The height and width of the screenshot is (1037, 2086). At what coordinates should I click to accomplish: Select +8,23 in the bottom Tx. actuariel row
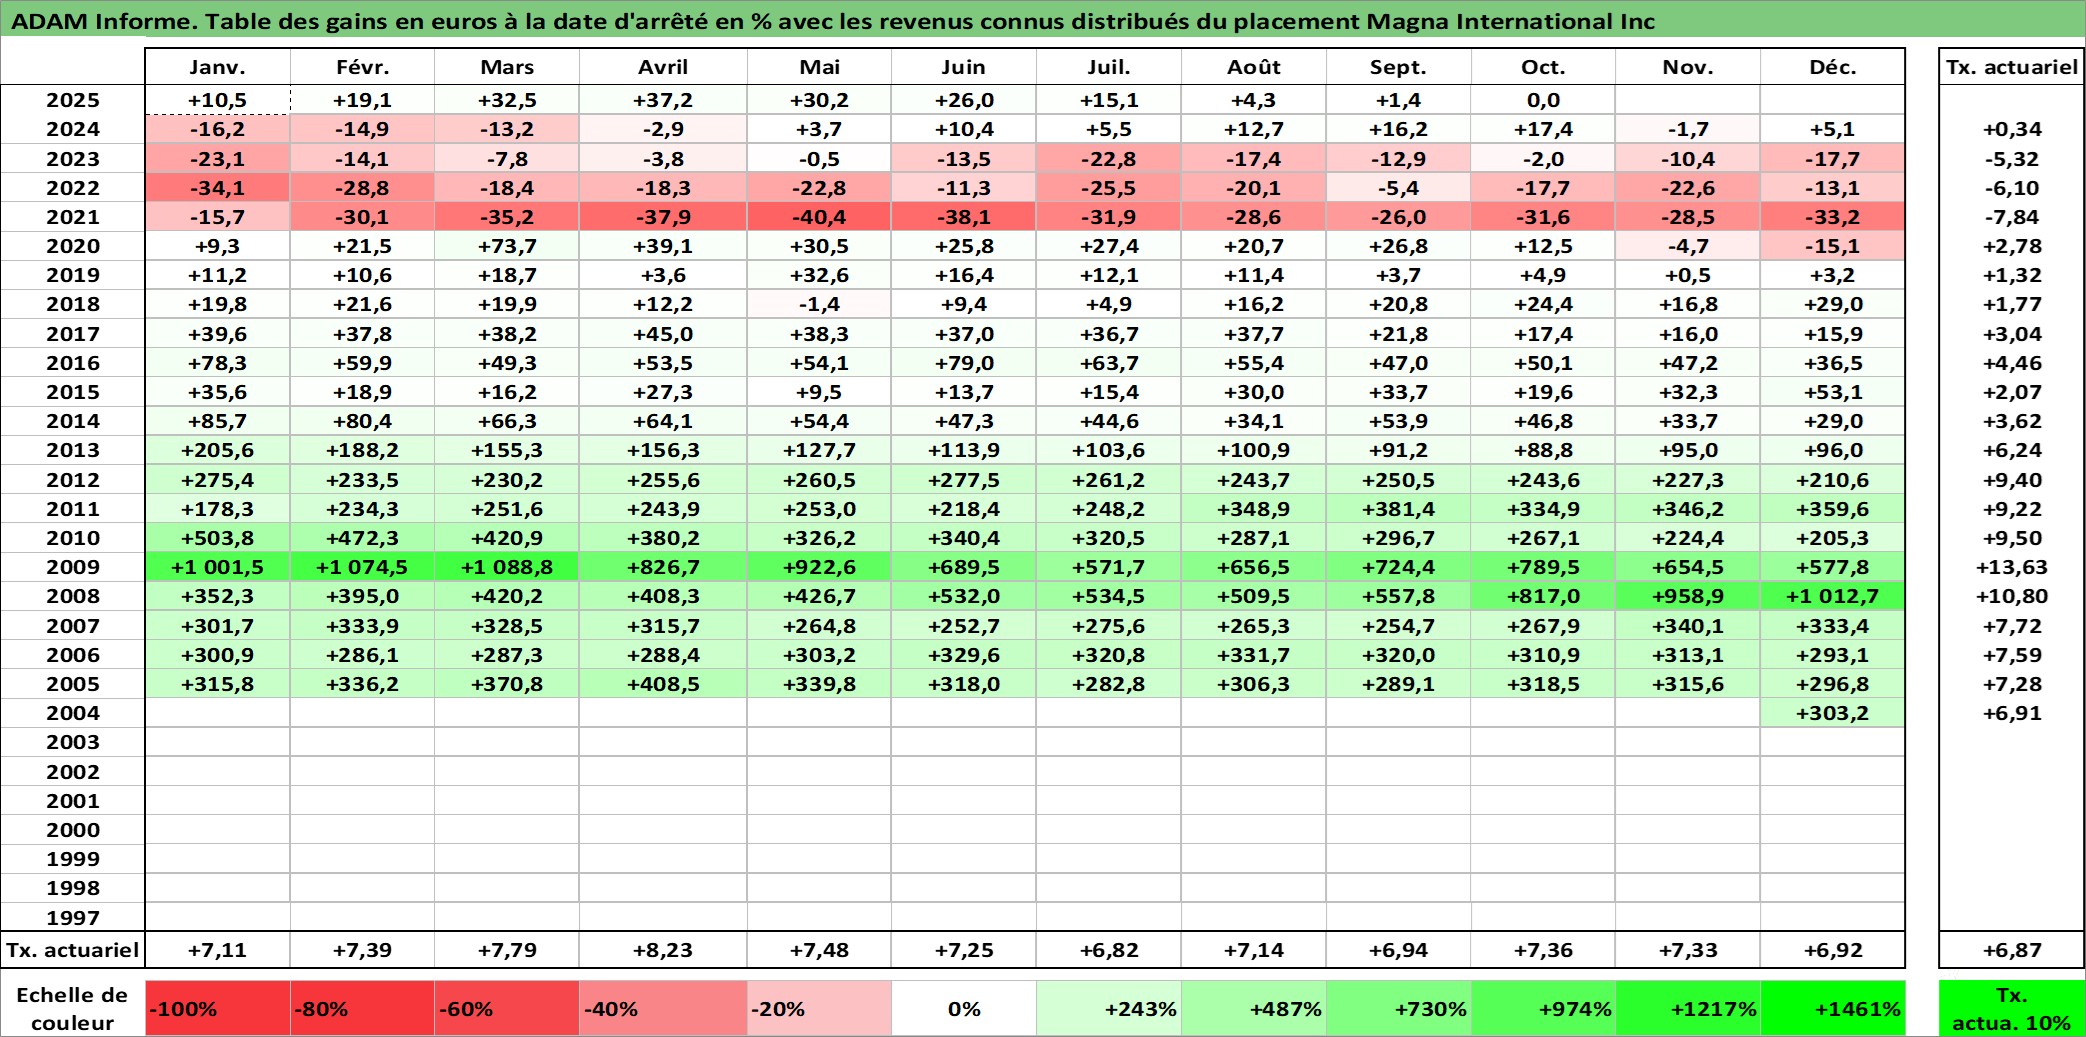pos(663,950)
